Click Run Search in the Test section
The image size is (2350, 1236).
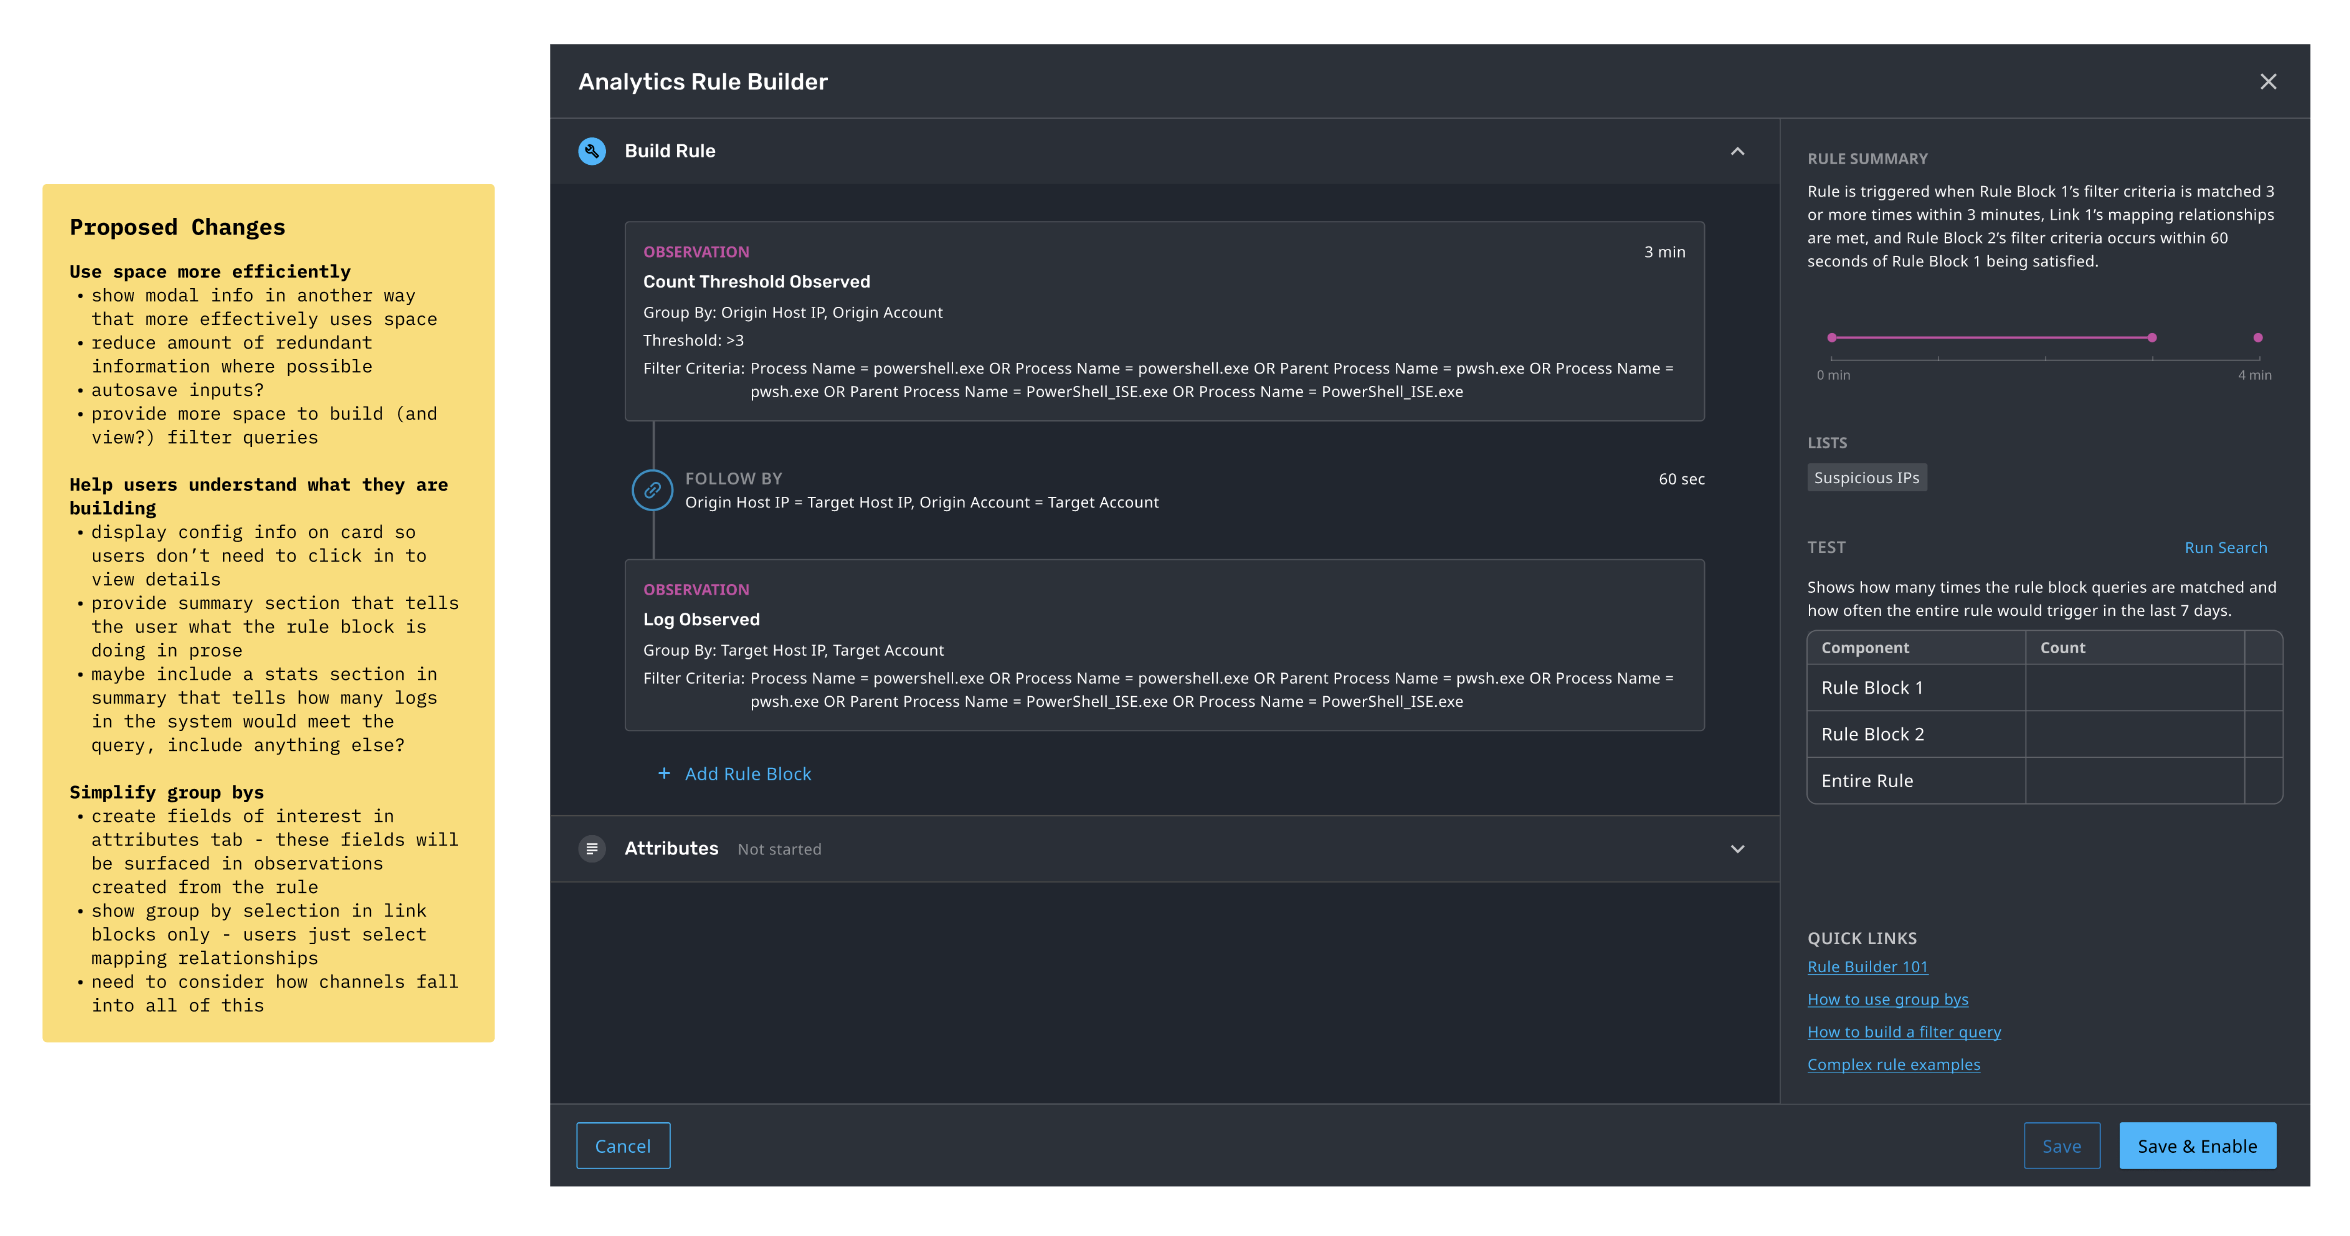pos(2226,548)
